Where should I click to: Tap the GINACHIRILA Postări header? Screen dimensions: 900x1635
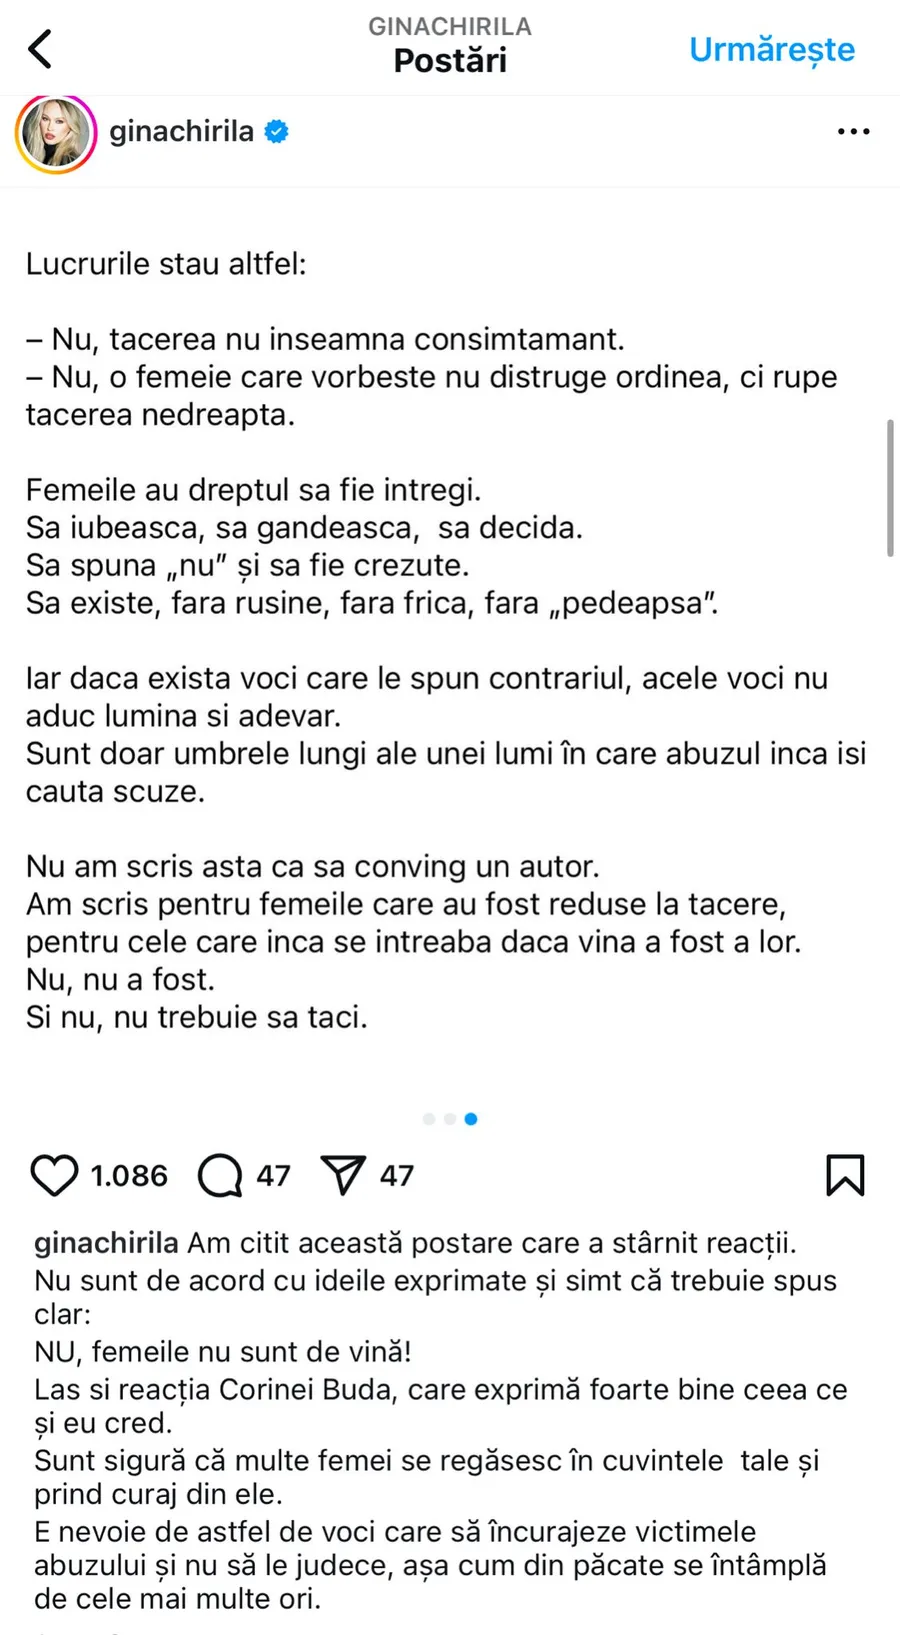[449, 26]
